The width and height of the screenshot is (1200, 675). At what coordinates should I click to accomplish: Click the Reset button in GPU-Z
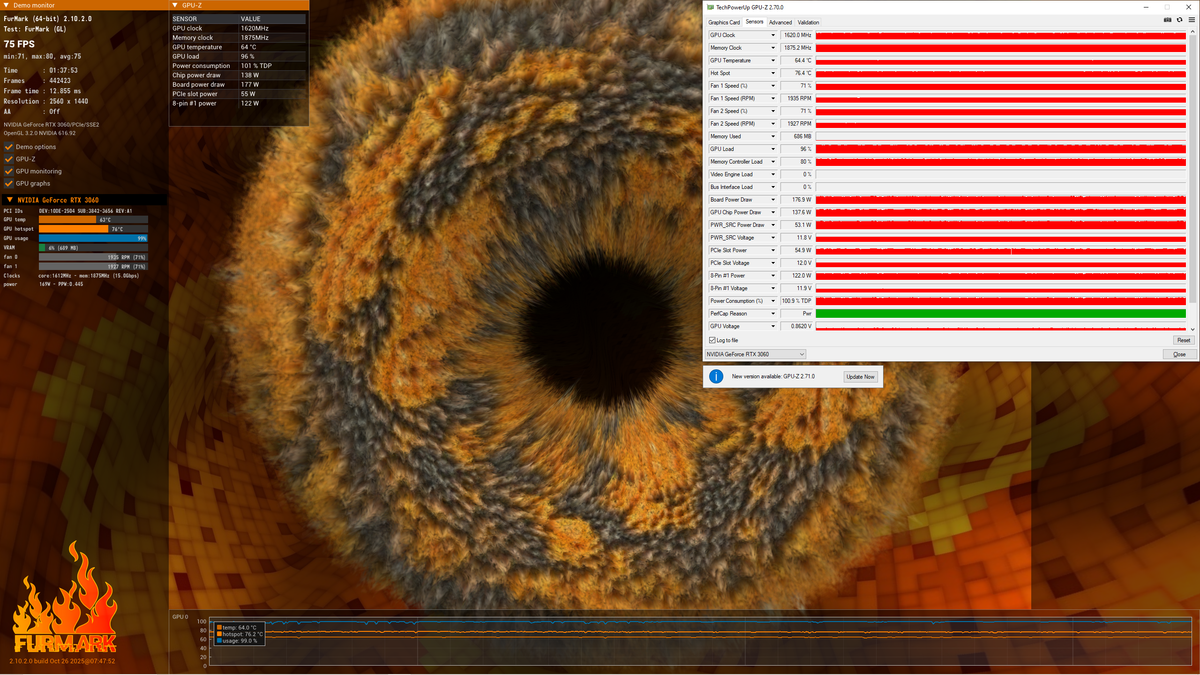tap(1183, 340)
